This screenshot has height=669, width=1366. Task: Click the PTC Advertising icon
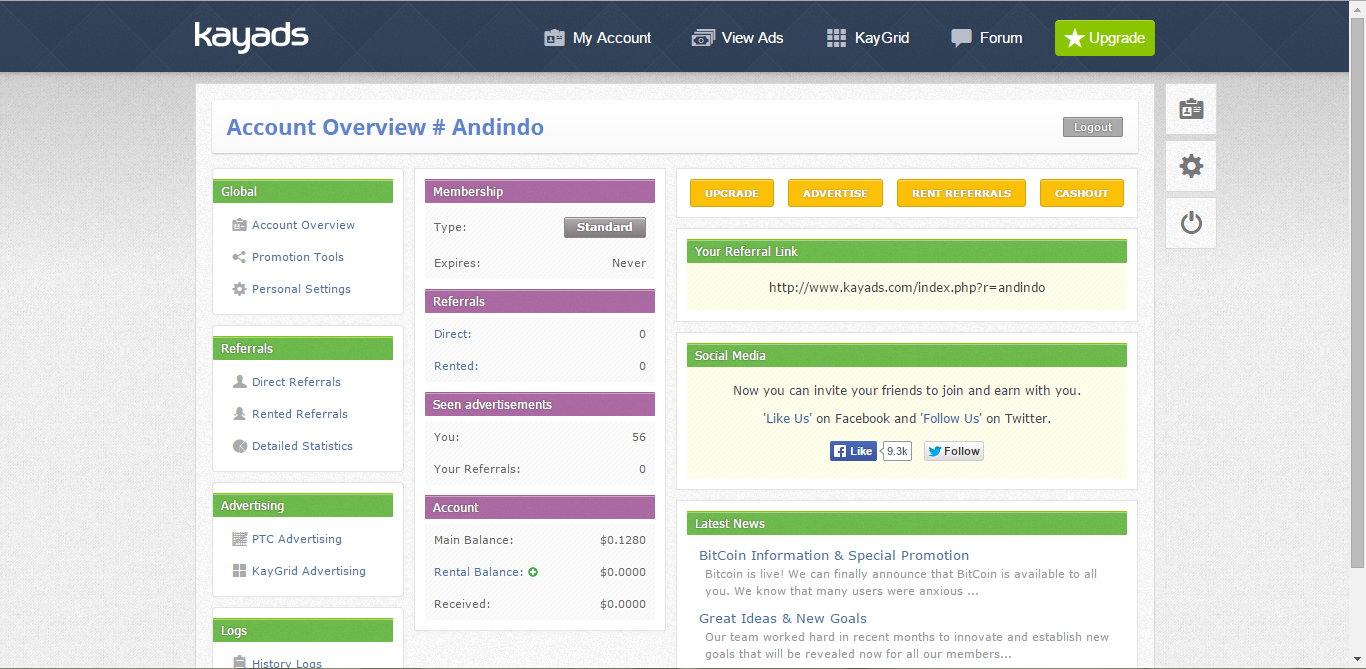[x=239, y=539]
